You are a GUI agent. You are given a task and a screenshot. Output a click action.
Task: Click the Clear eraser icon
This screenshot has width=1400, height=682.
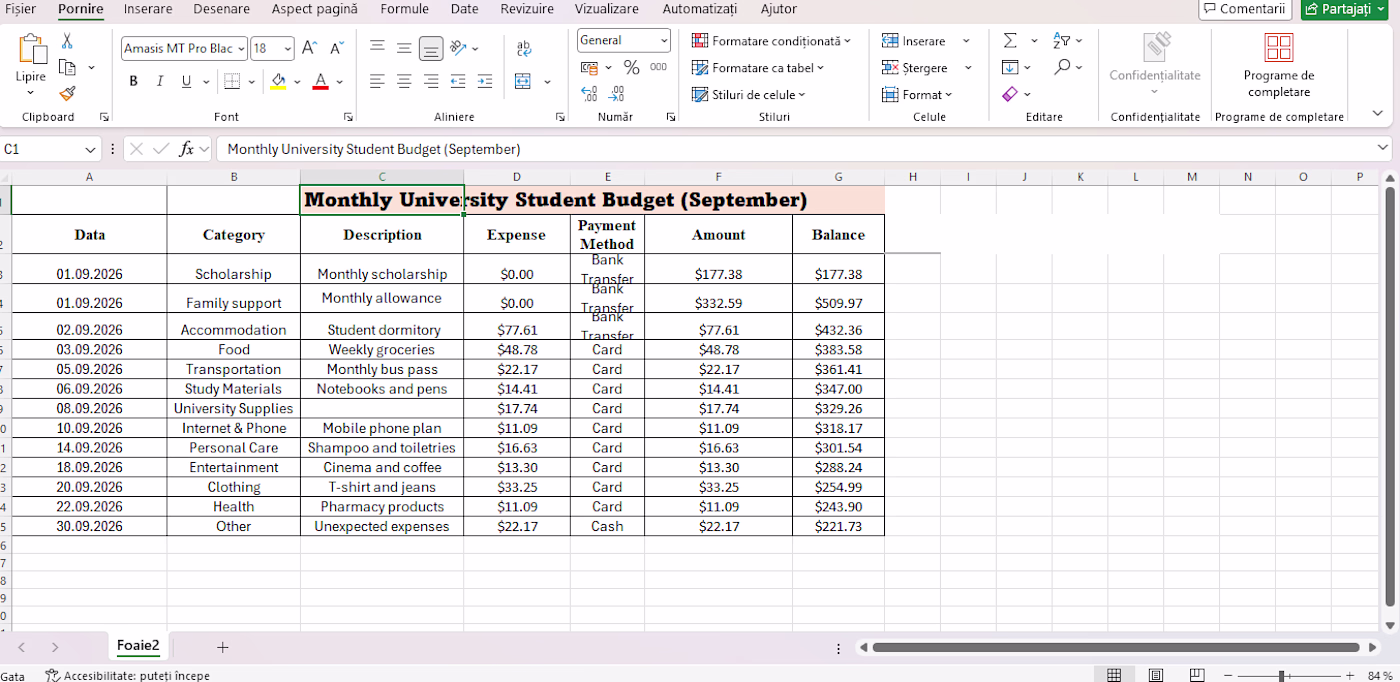tap(1010, 94)
